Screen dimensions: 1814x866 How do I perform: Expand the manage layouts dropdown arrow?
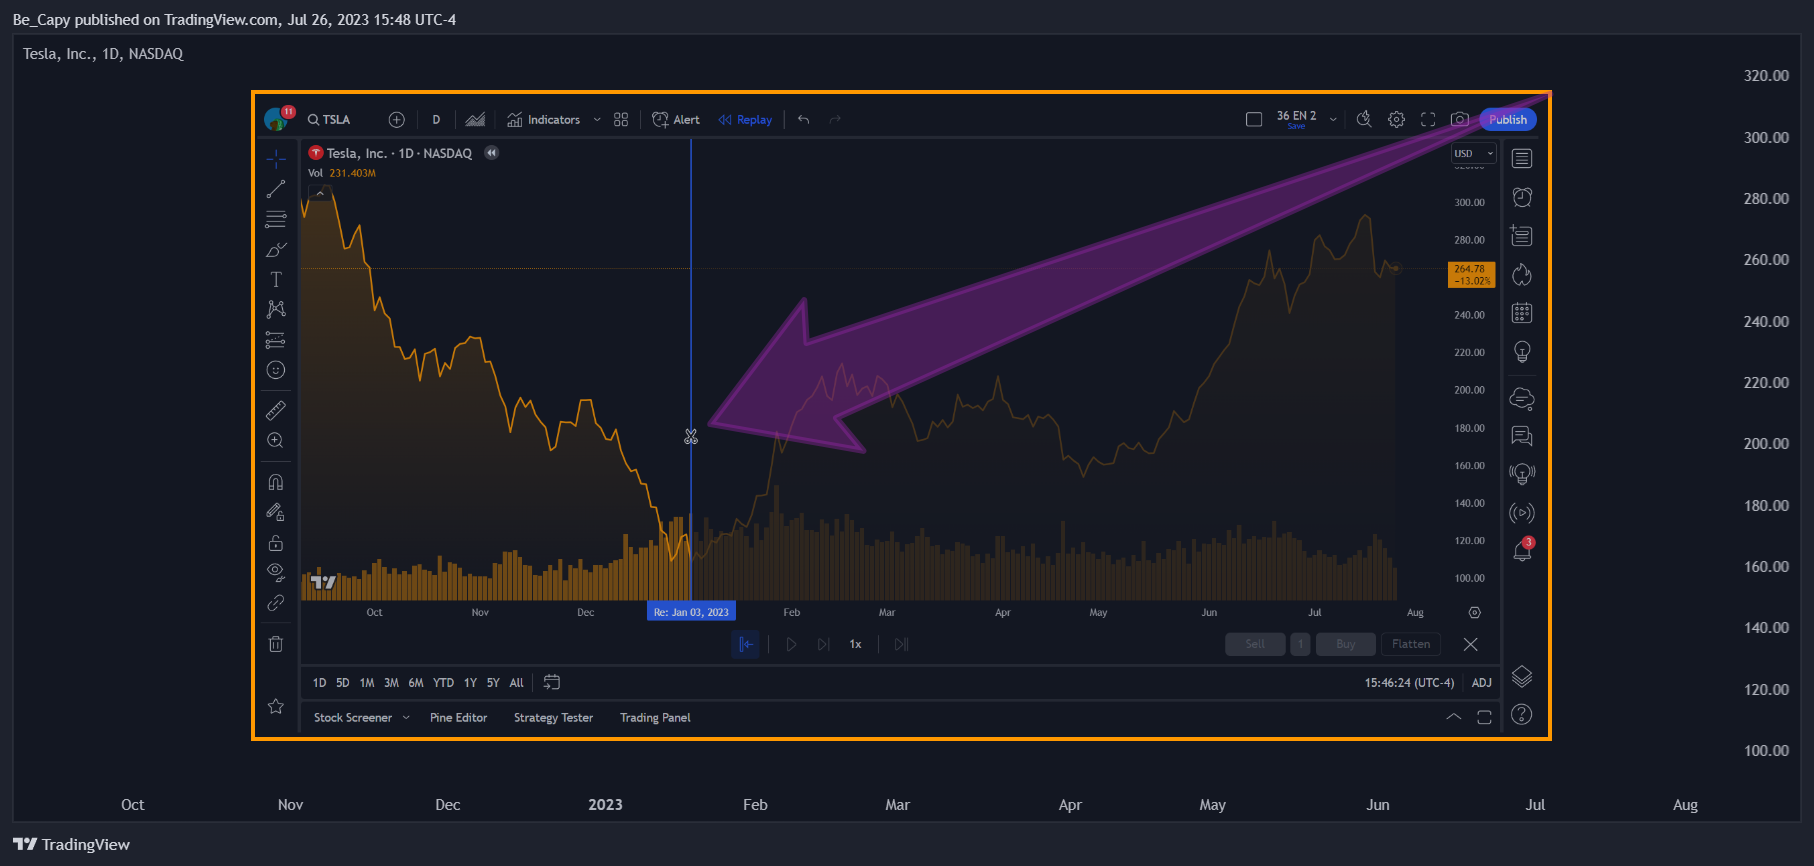[1333, 120]
